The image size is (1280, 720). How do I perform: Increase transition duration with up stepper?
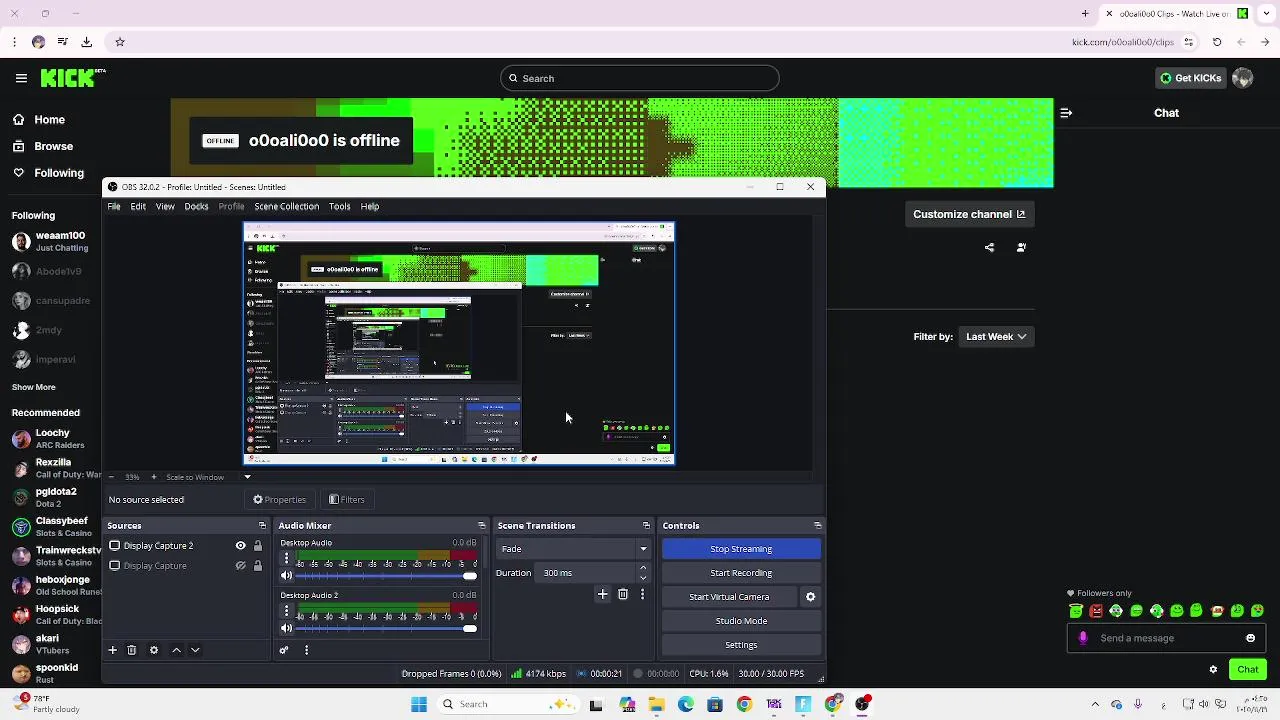point(643,568)
